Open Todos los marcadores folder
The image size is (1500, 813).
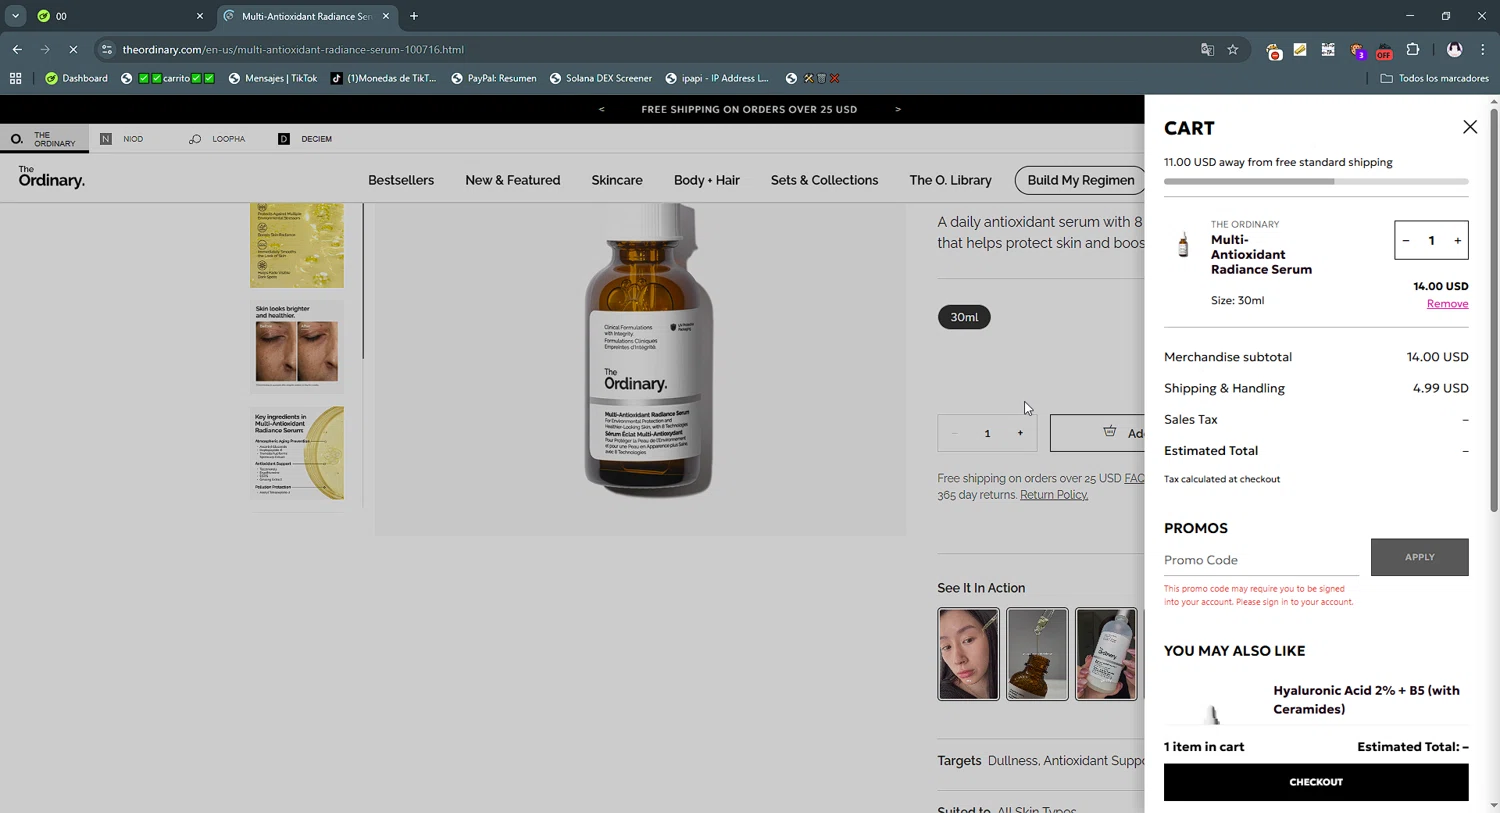point(1434,78)
